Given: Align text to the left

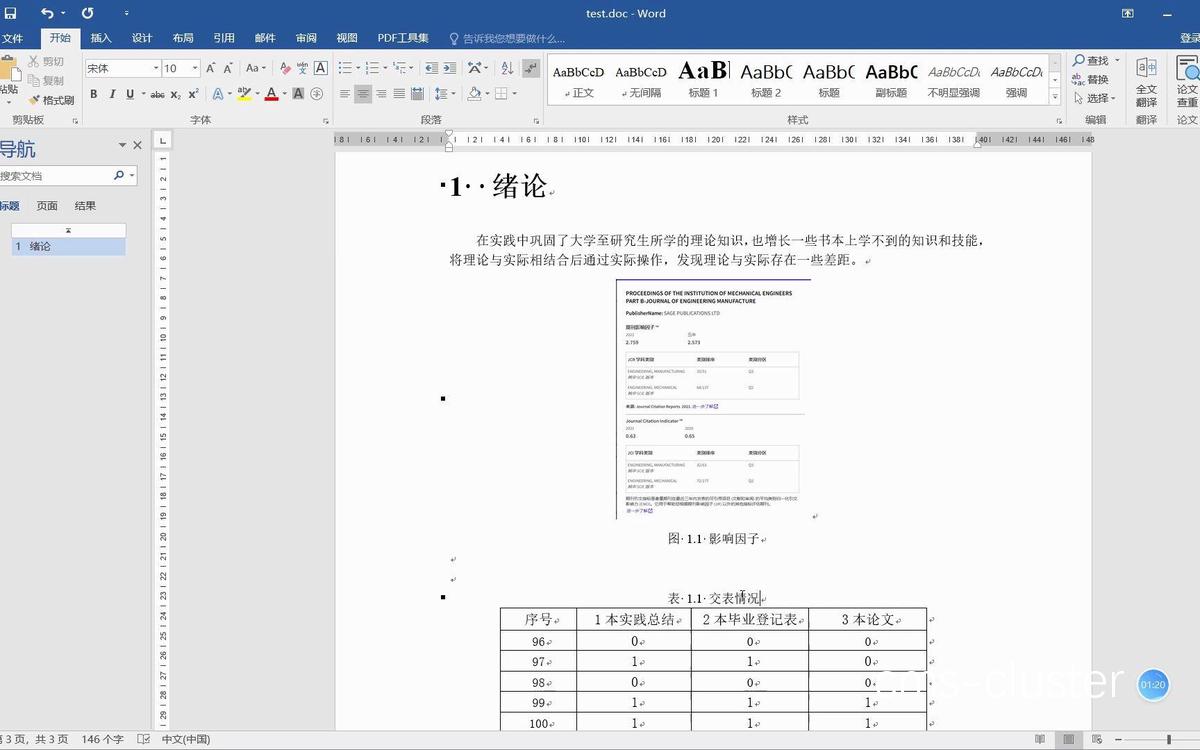Looking at the screenshot, I should click(x=345, y=94).
